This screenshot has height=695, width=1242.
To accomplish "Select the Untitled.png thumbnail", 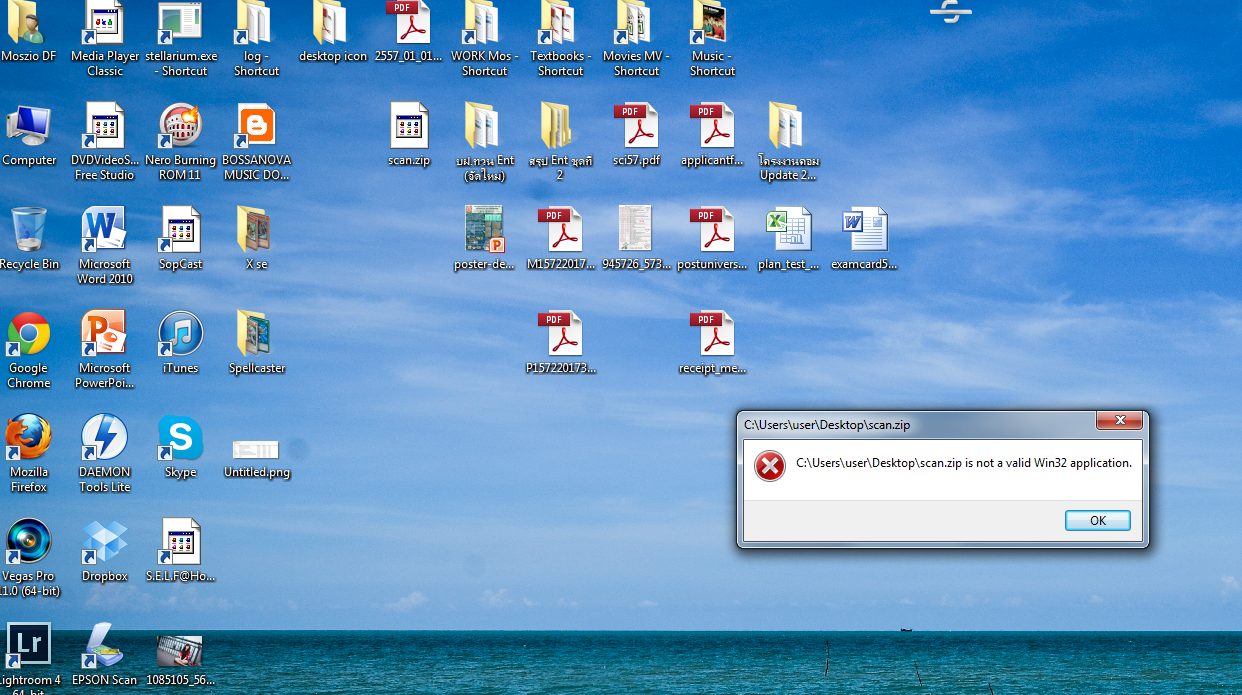I will pos(257,449).
